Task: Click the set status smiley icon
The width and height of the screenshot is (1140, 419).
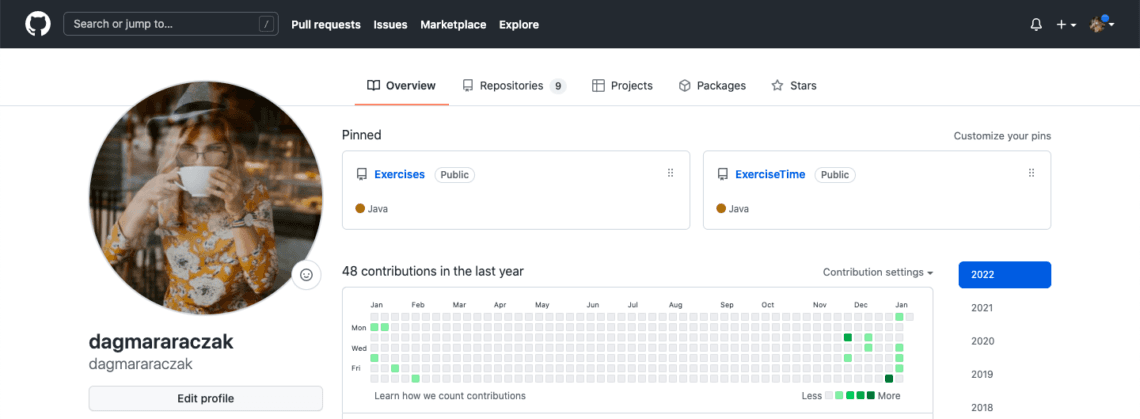Action: click(x=306, y=275)
